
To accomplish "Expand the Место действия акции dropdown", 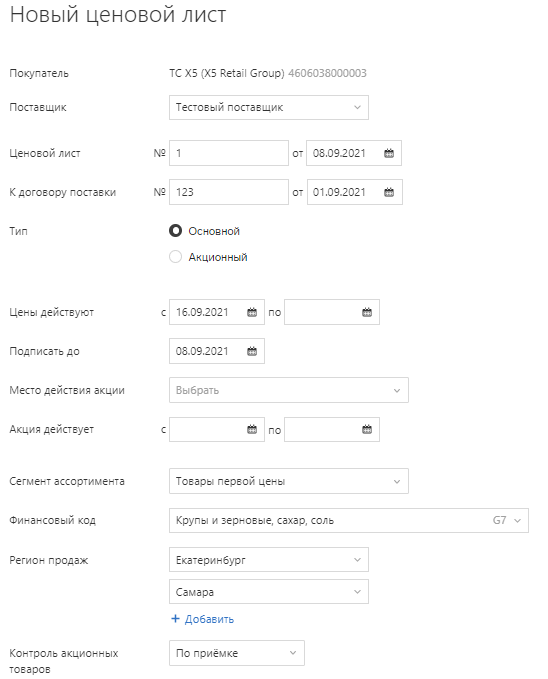I will [x=289, y=390].
